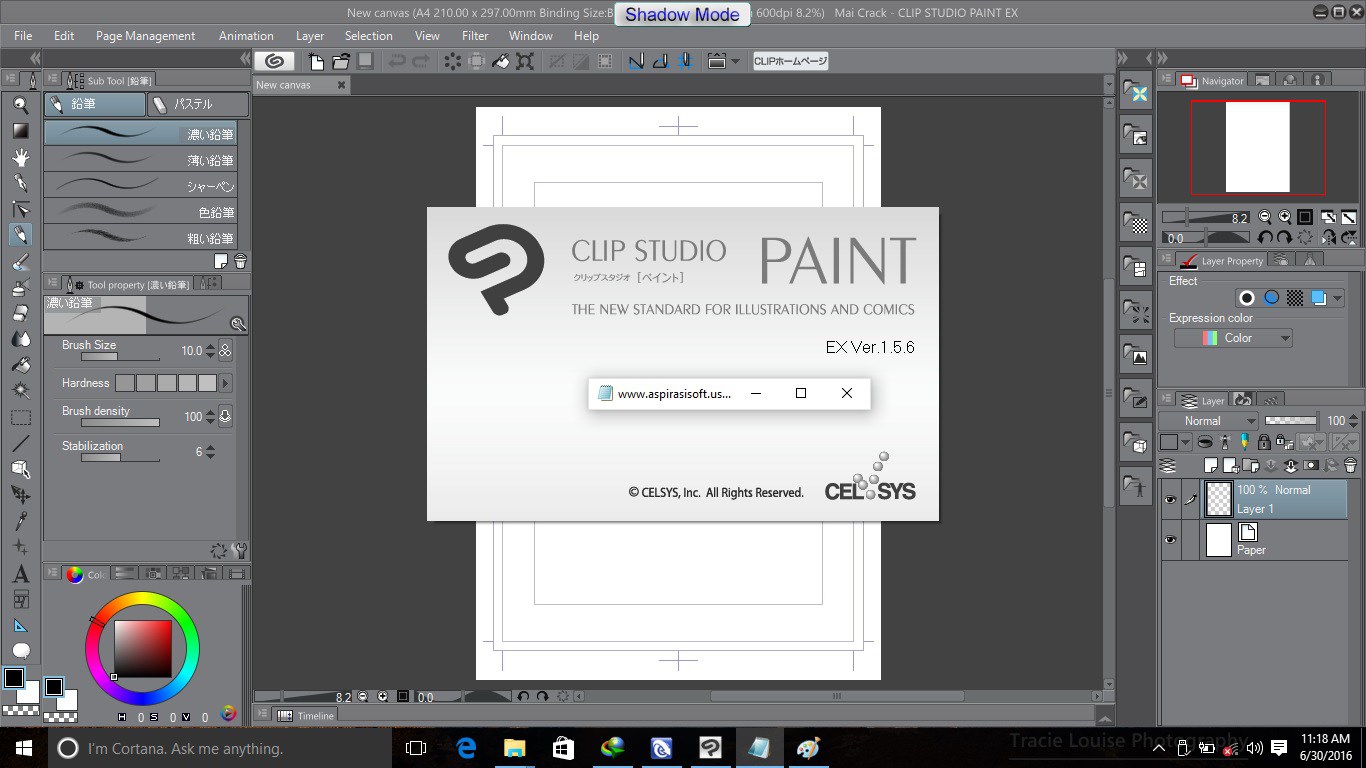Open a file using the folder icon
This screenshot has width=1366, height=768.
pyautogui.click(x=341, y=61)
